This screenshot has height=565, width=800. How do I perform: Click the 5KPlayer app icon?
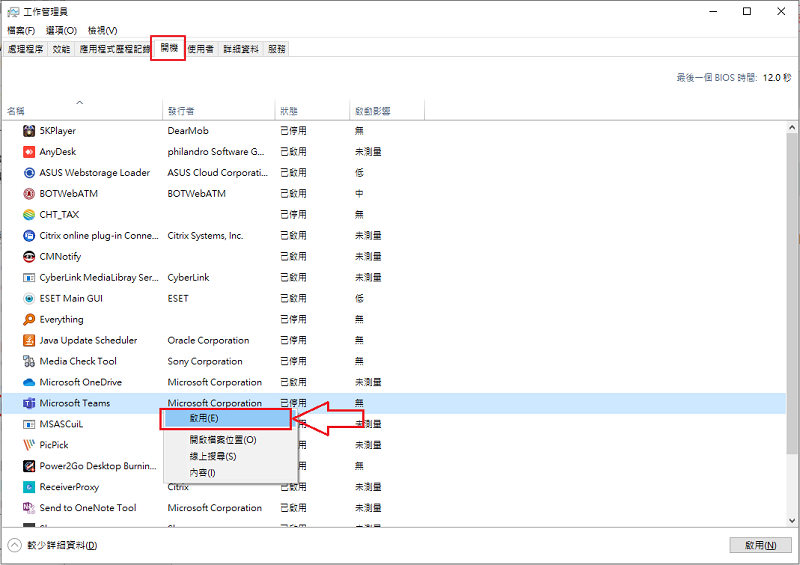pyautogui.click(x=29, y=131)
